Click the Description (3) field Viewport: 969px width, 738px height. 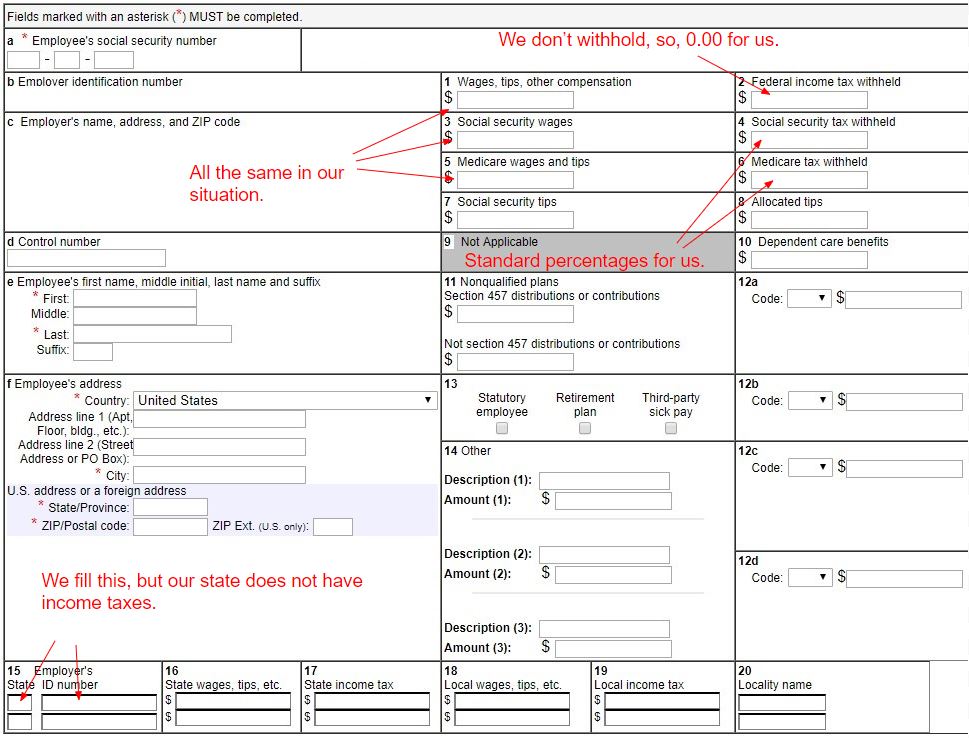(x=604, y=629)
